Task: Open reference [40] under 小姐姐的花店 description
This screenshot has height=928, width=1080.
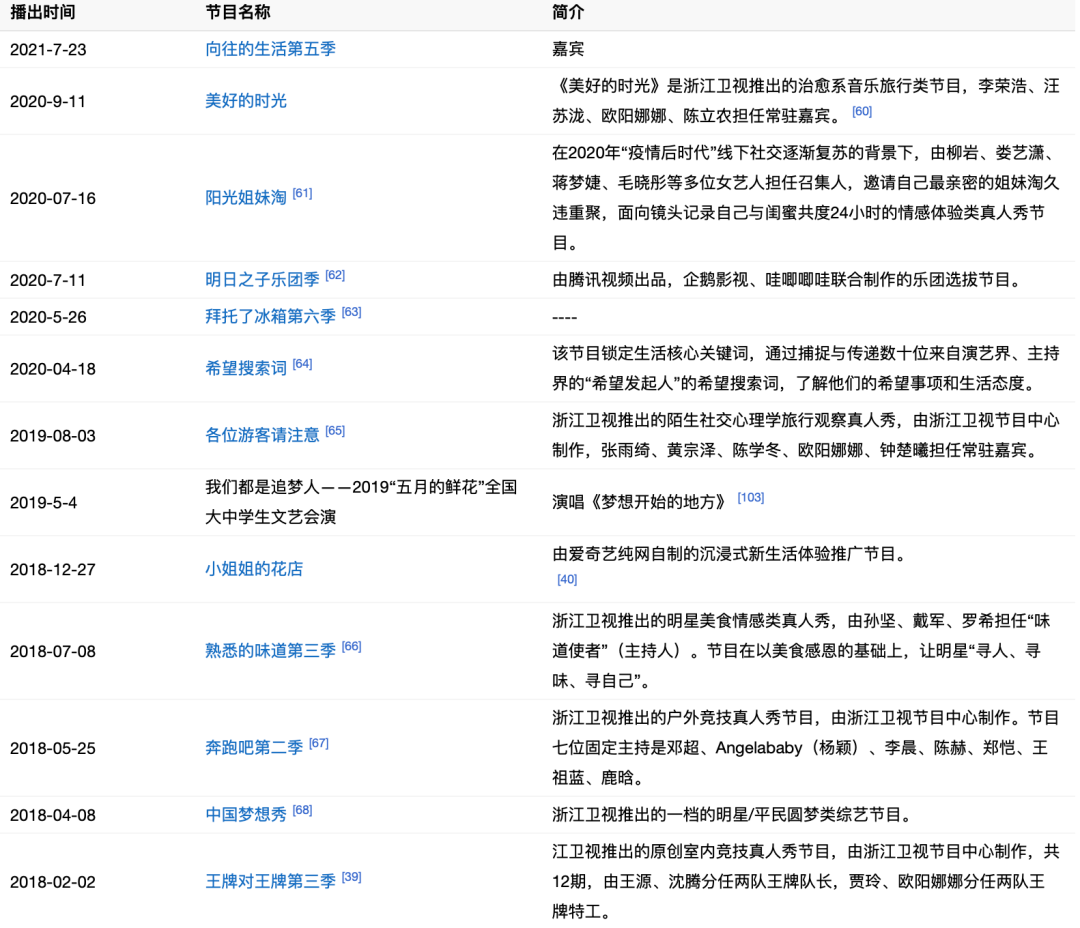Action: (x=567, y=580)
